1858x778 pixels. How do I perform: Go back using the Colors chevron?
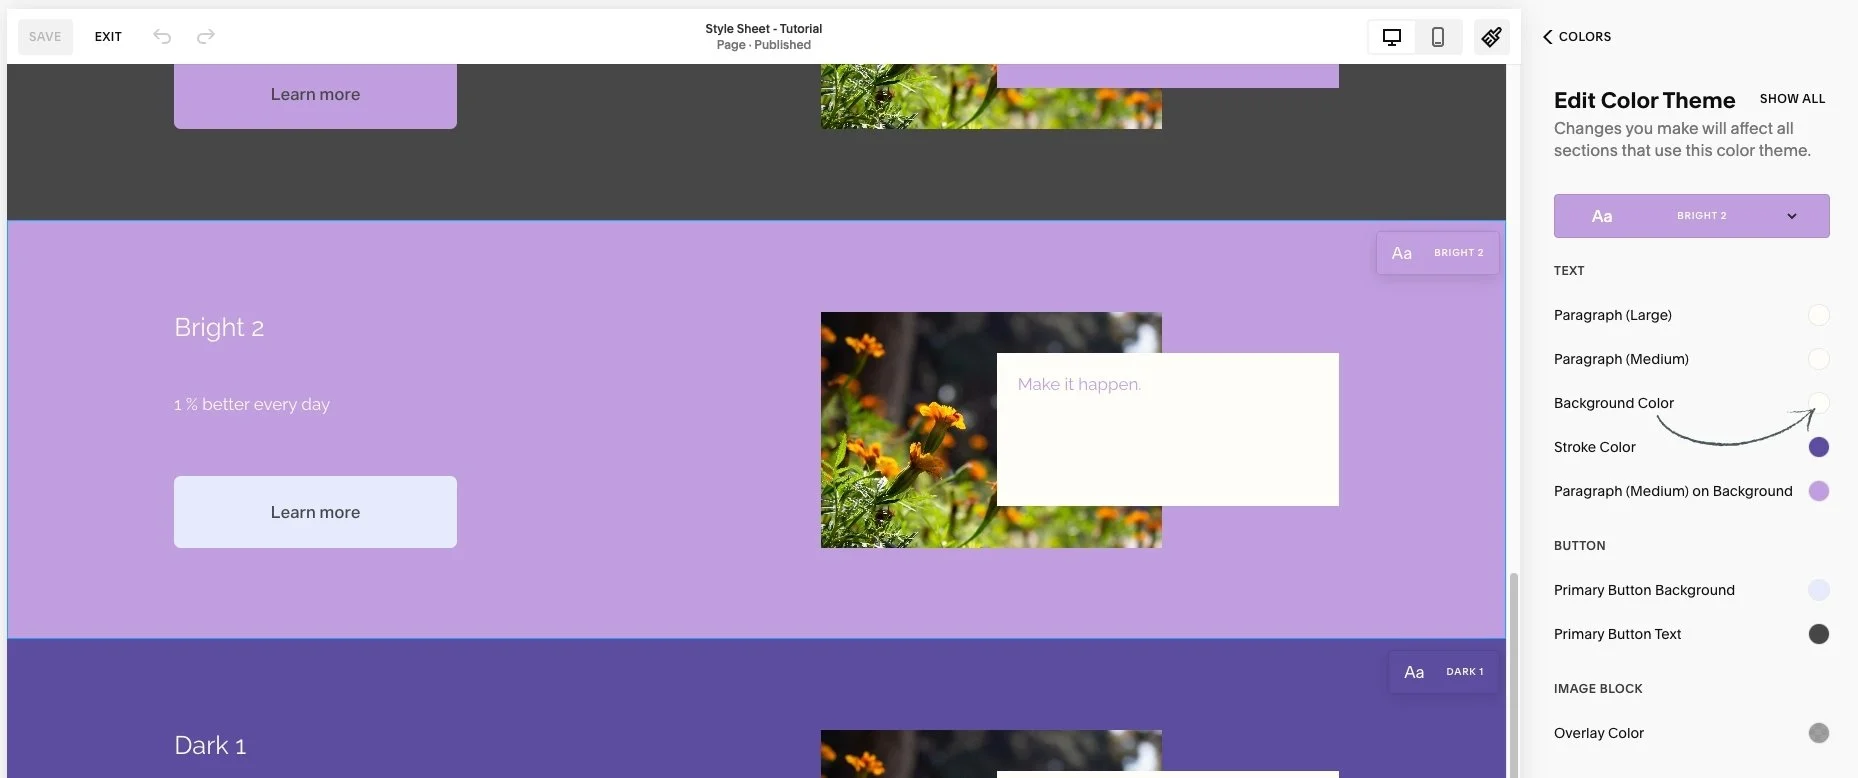pos(1547,37)
